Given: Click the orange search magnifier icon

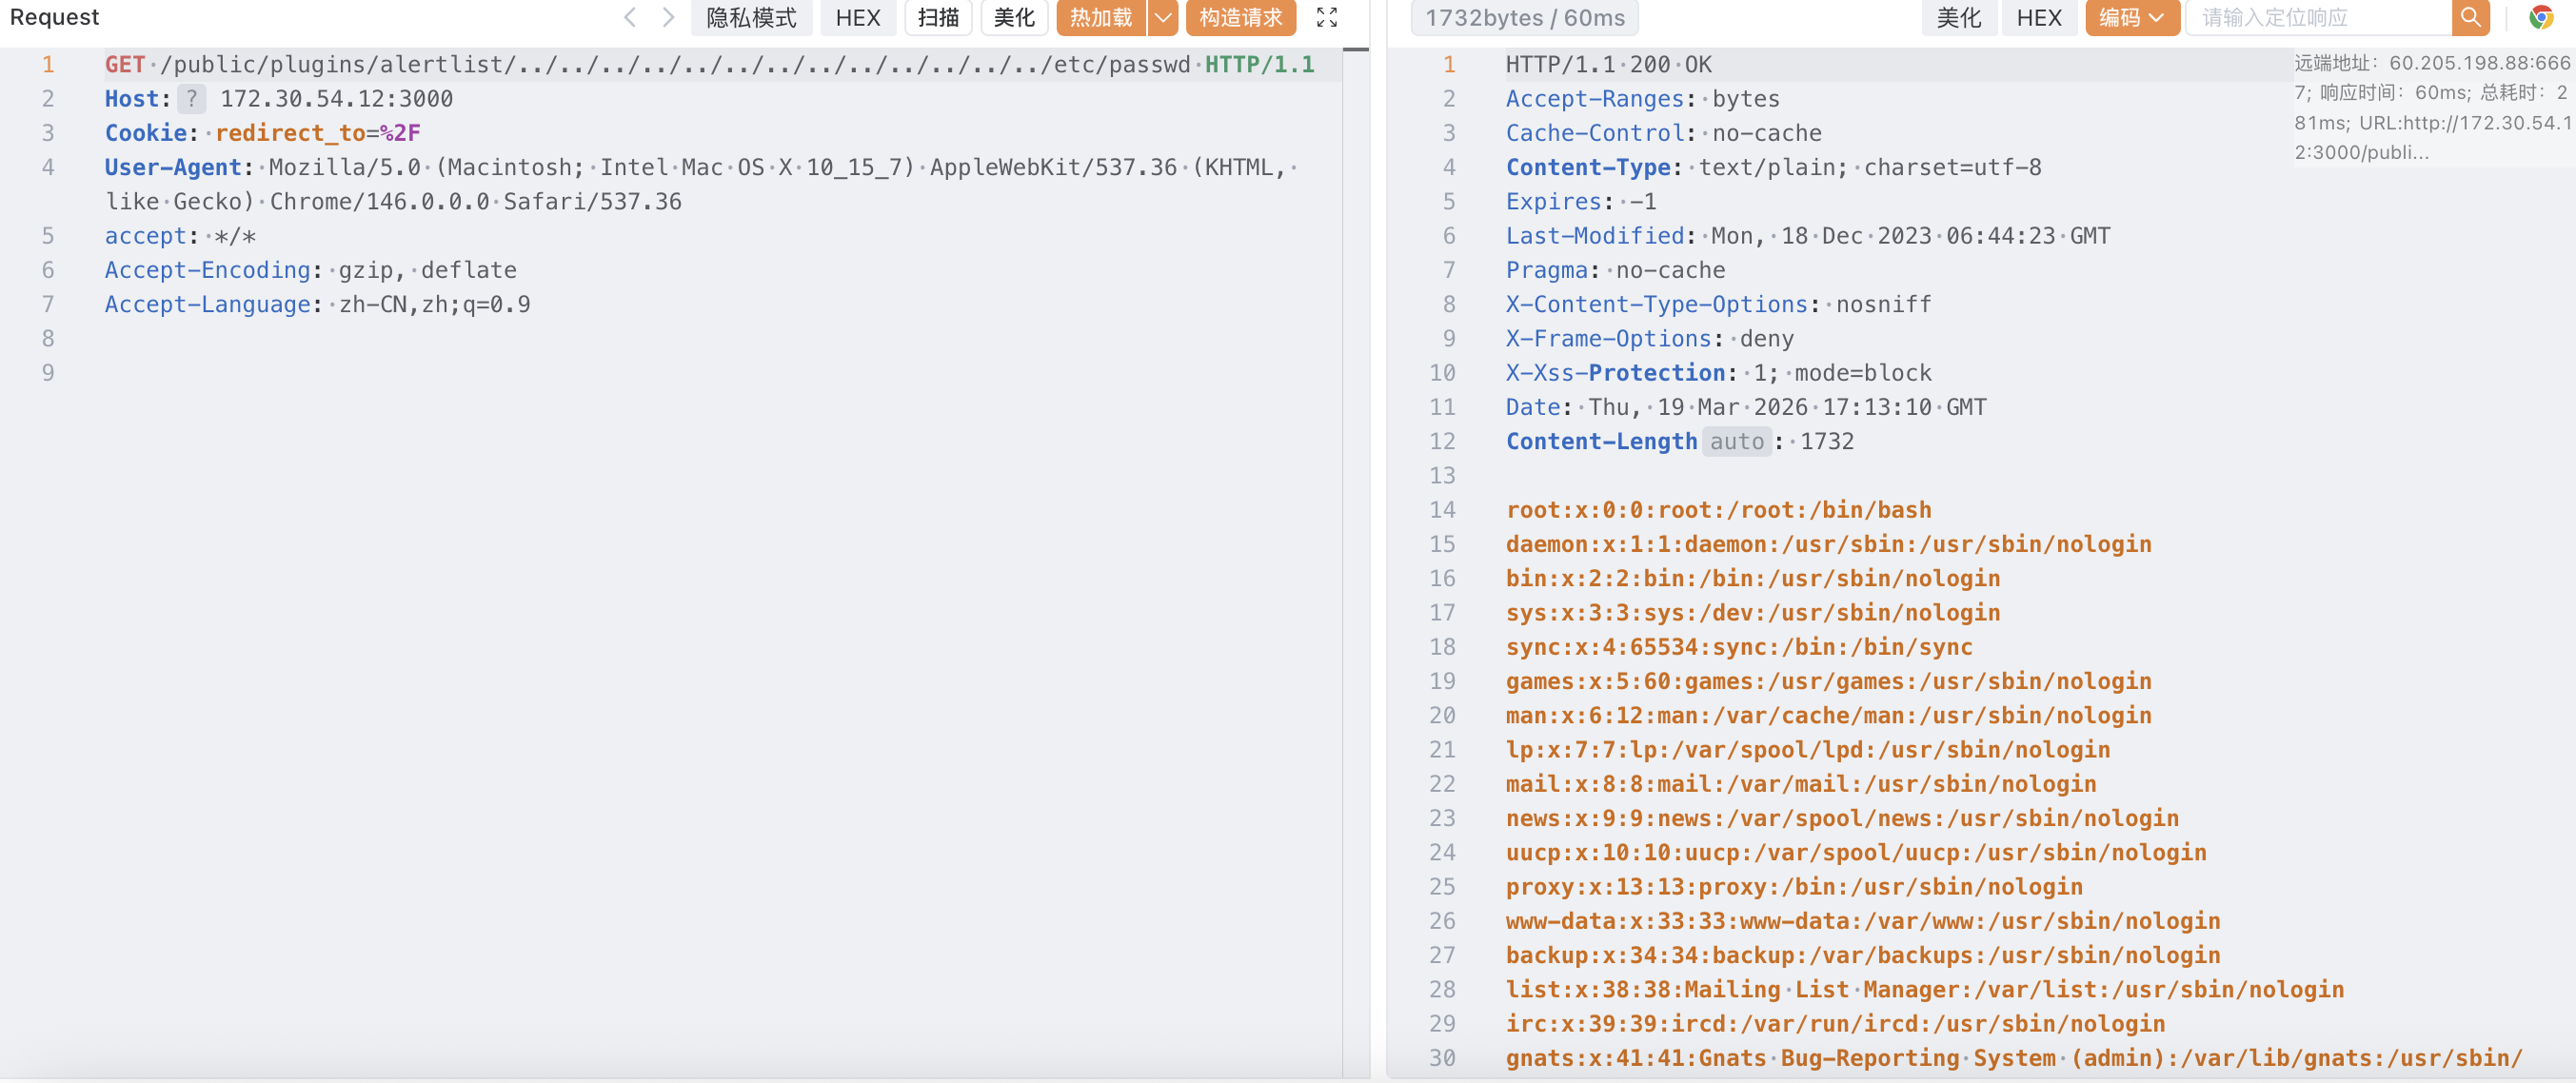Looking at the screenshot, I should tap(2469, 17).
